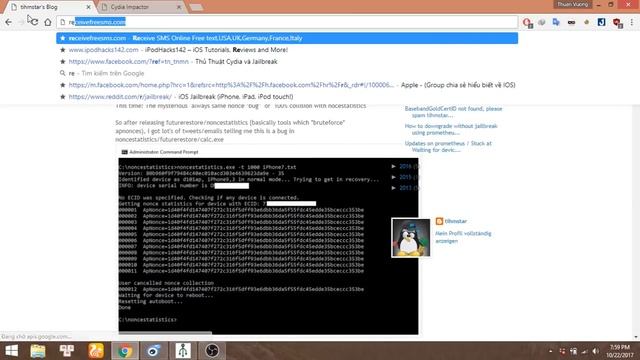The height and width of the screenshot is (360, 640).
Task: Select the receivefreesms.com suggestion
Action: pyautogui.click(x=287, y=38)
